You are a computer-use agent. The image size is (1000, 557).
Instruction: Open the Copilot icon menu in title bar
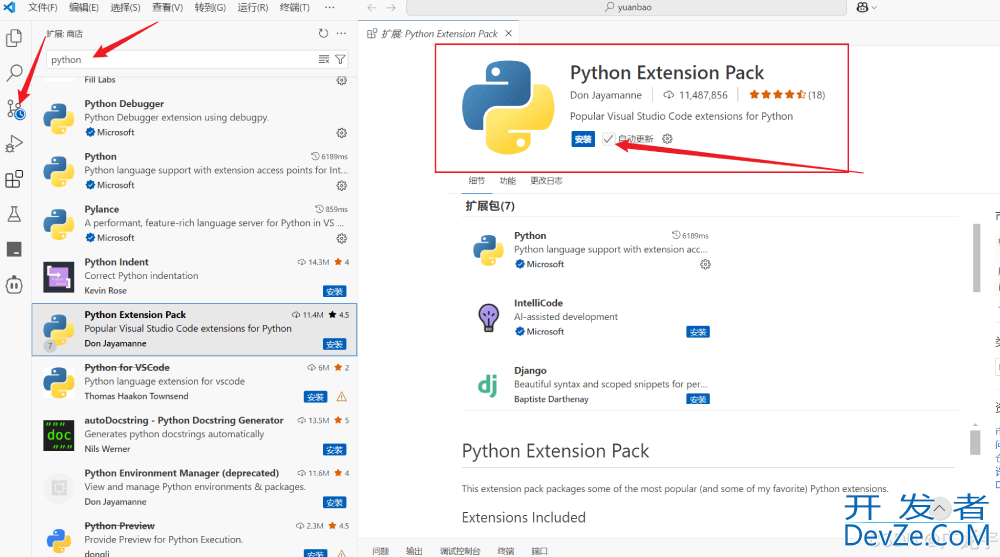coord(867,7)
